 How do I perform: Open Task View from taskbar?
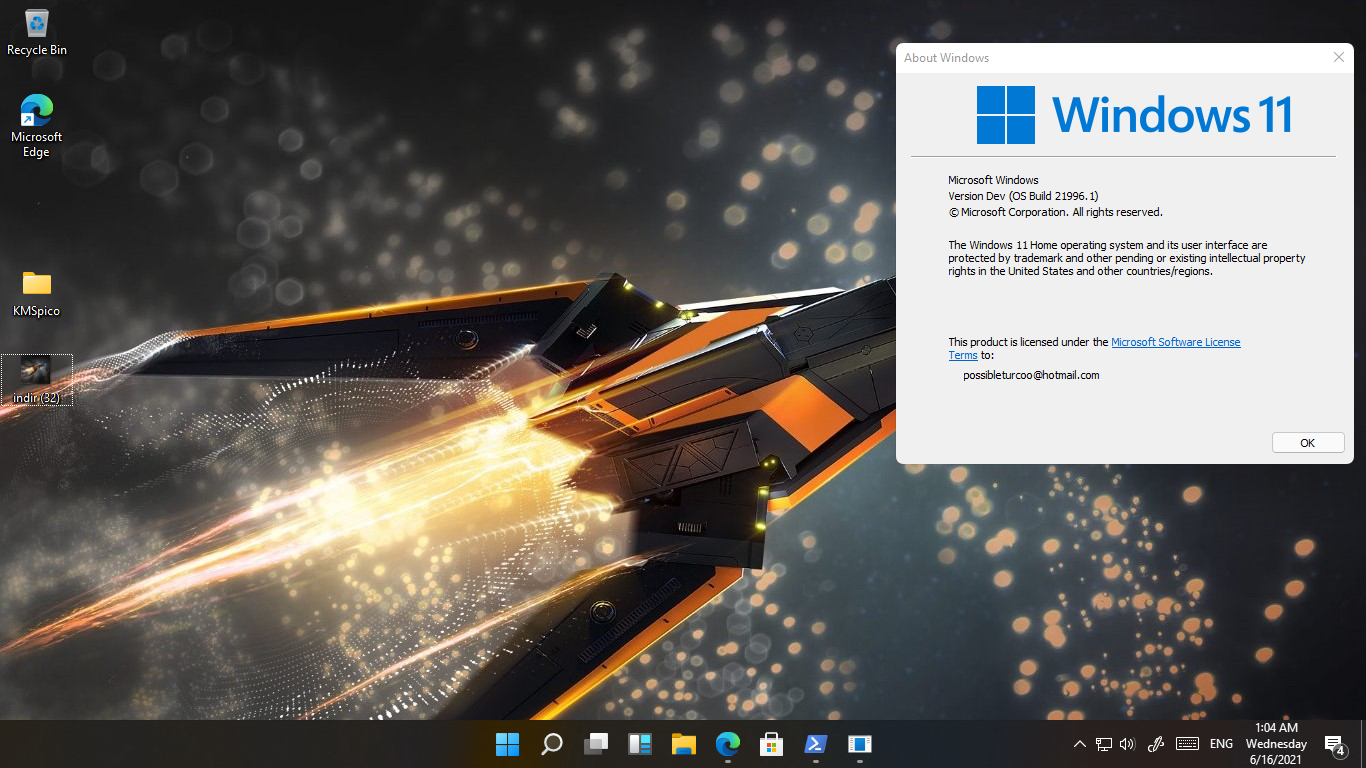pyautogui.click(x=596, y=744)
